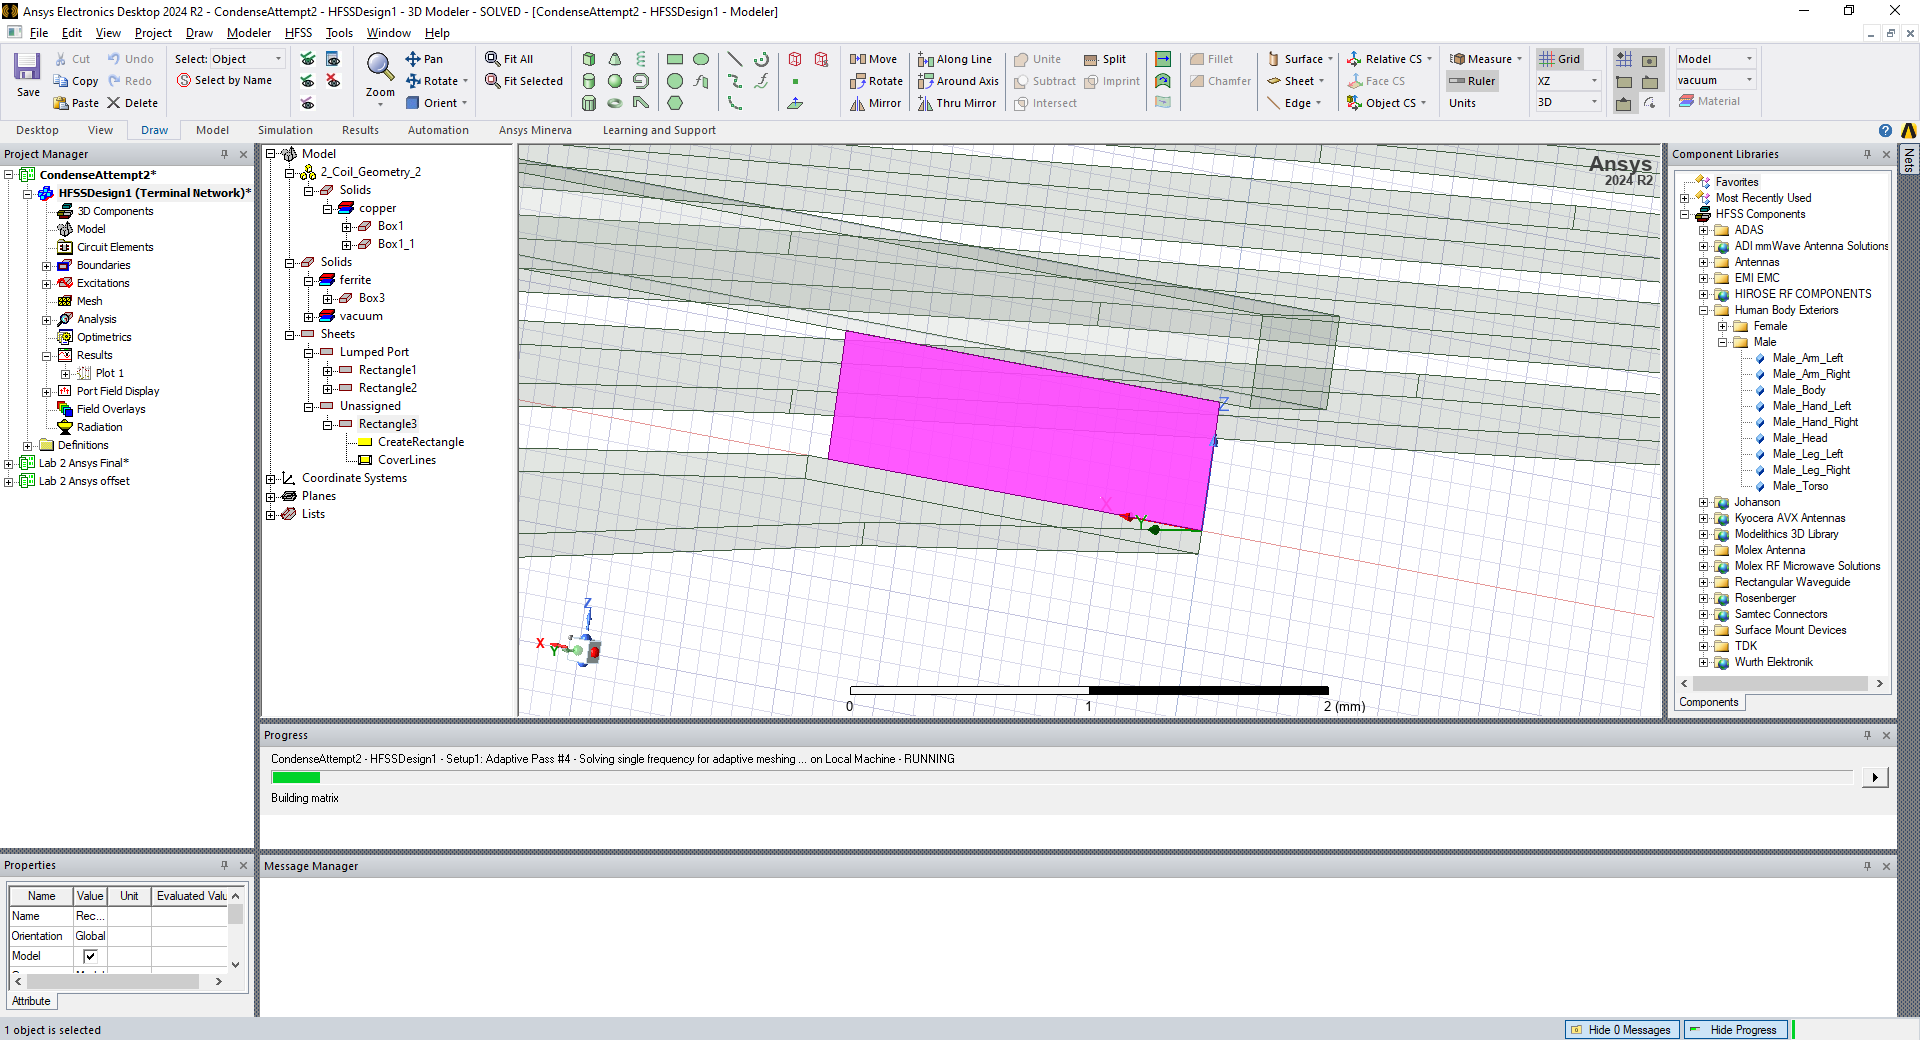Click the Mirror tool icon

(875, 103)
